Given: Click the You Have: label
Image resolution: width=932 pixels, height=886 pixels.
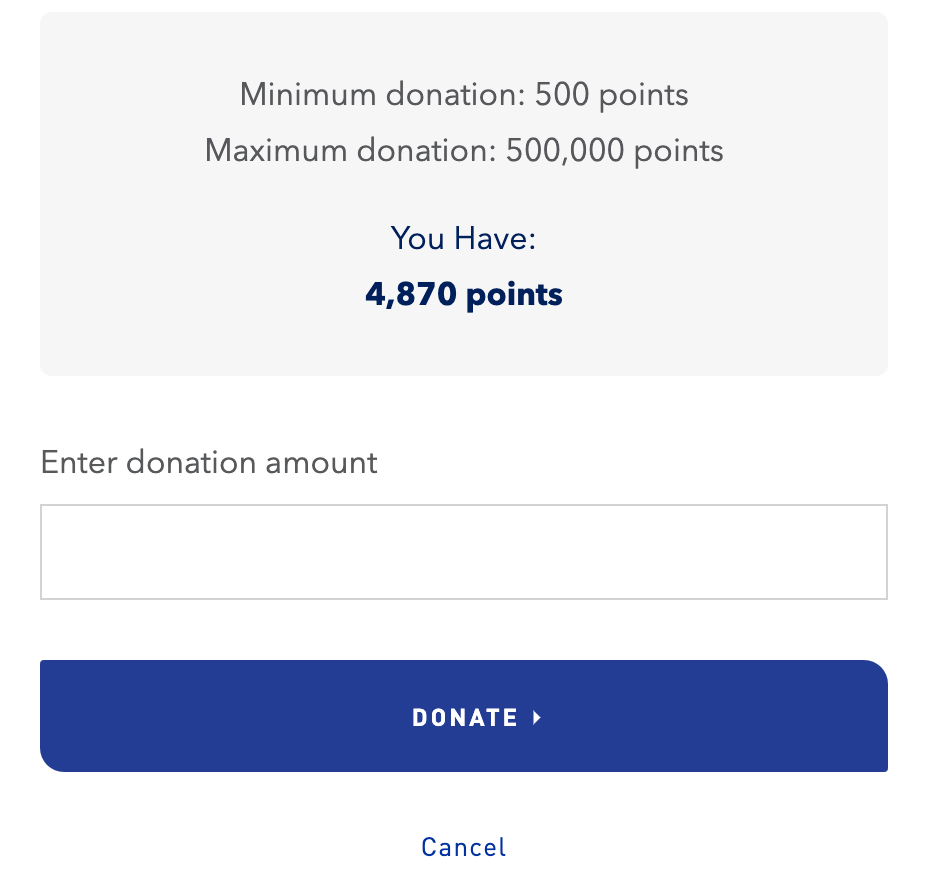Looking at the screenshot, I should [x=463, y=238].
